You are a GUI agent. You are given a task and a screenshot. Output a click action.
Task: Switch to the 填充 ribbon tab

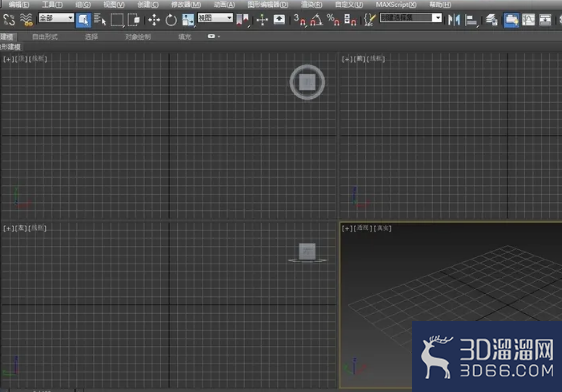(185, 37)
